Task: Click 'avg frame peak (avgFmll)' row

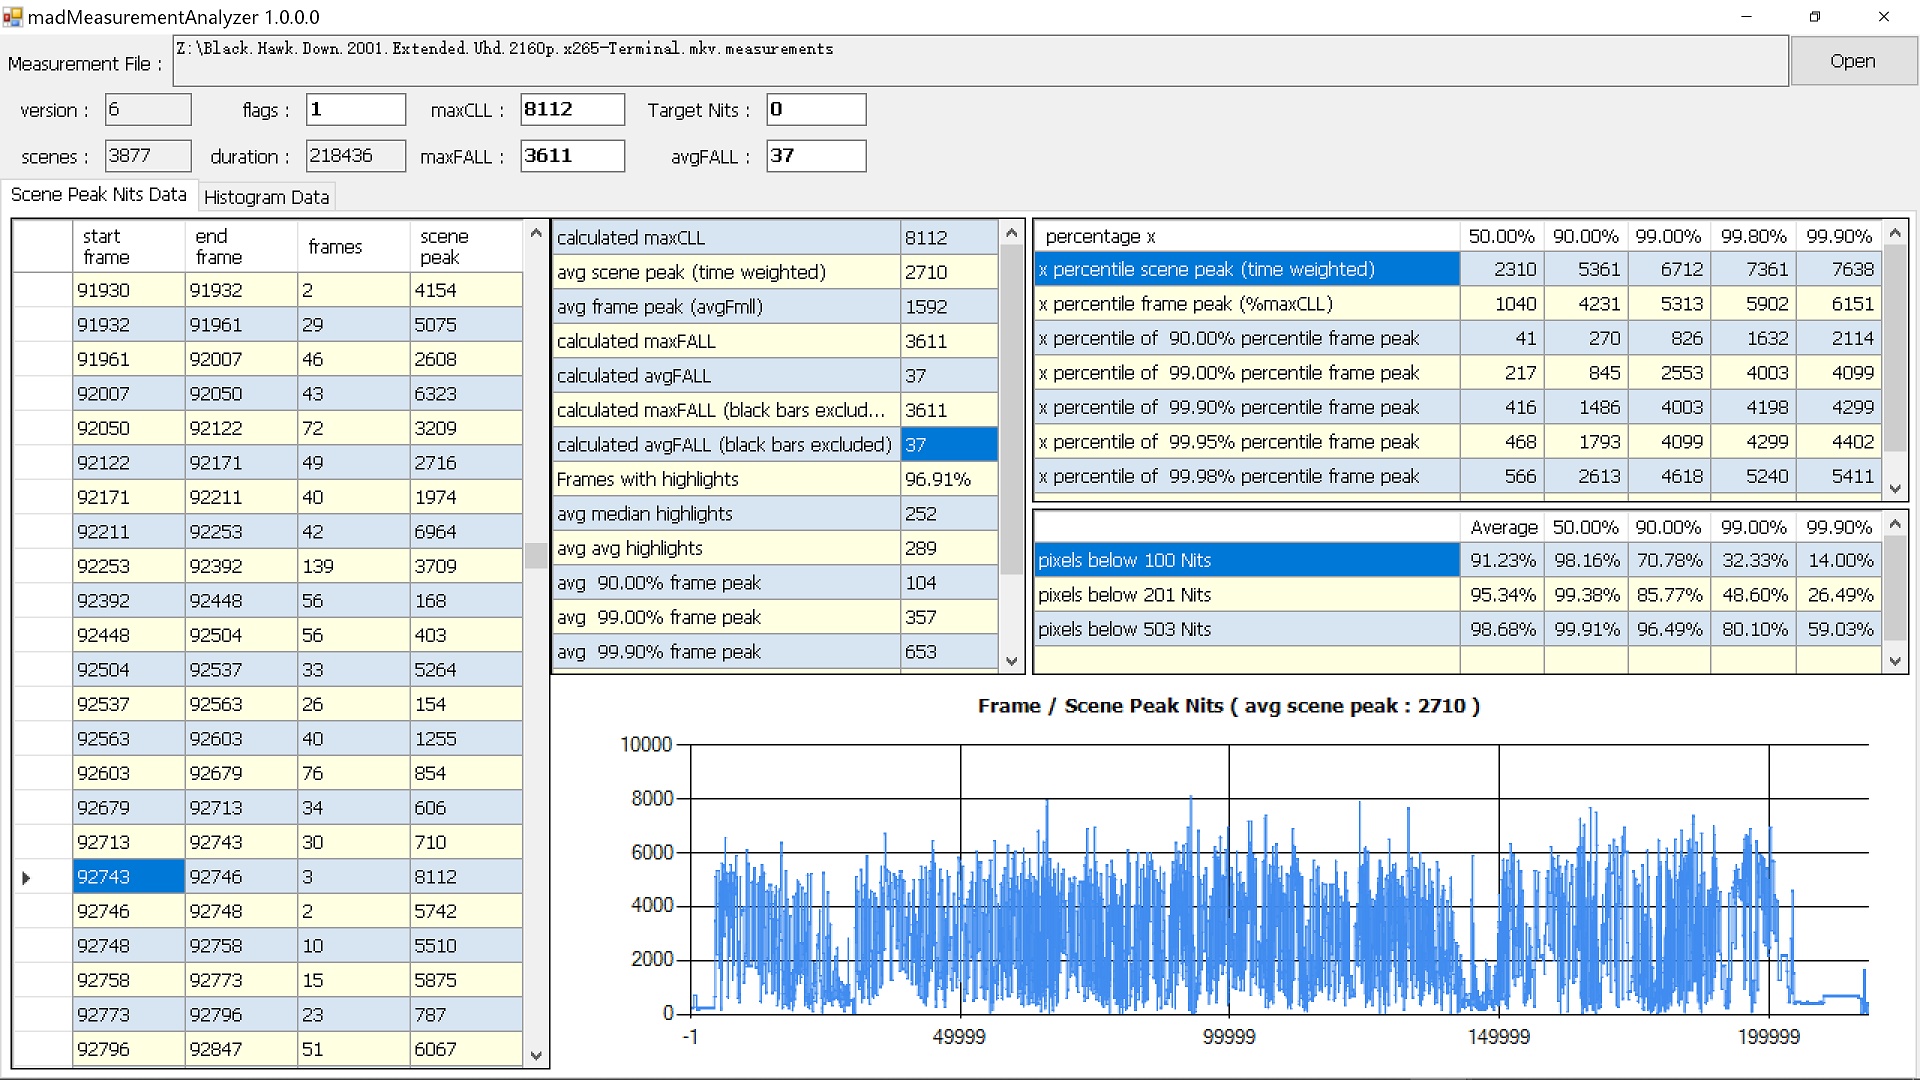Action: 775,307
